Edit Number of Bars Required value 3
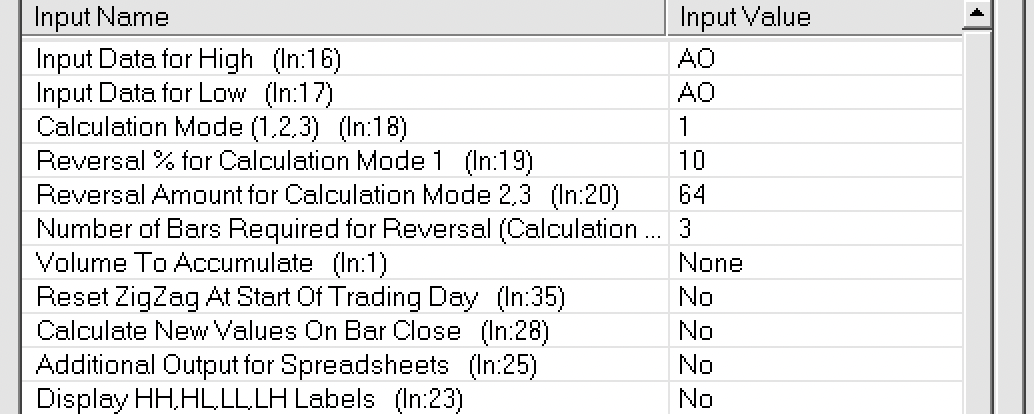The width and height of the screenshot is (1034, 414). click(x=685, y=229)
